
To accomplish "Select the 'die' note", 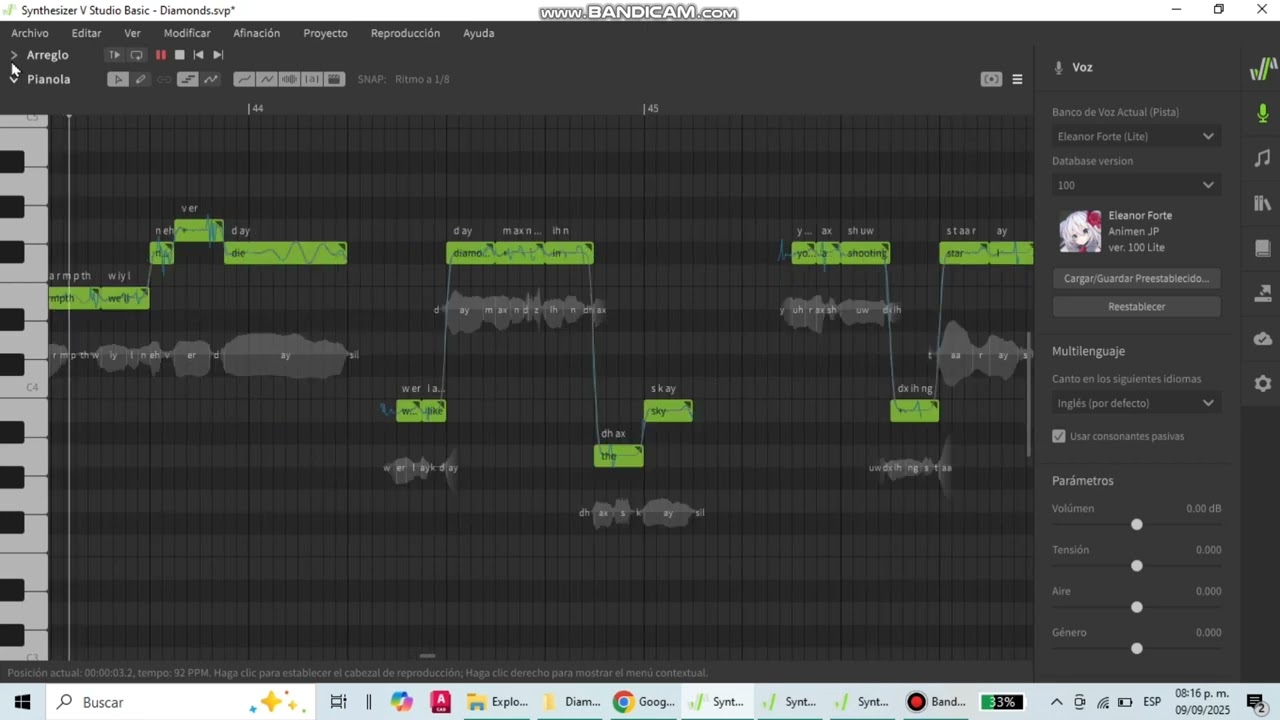I will click(x=285, y=253).
